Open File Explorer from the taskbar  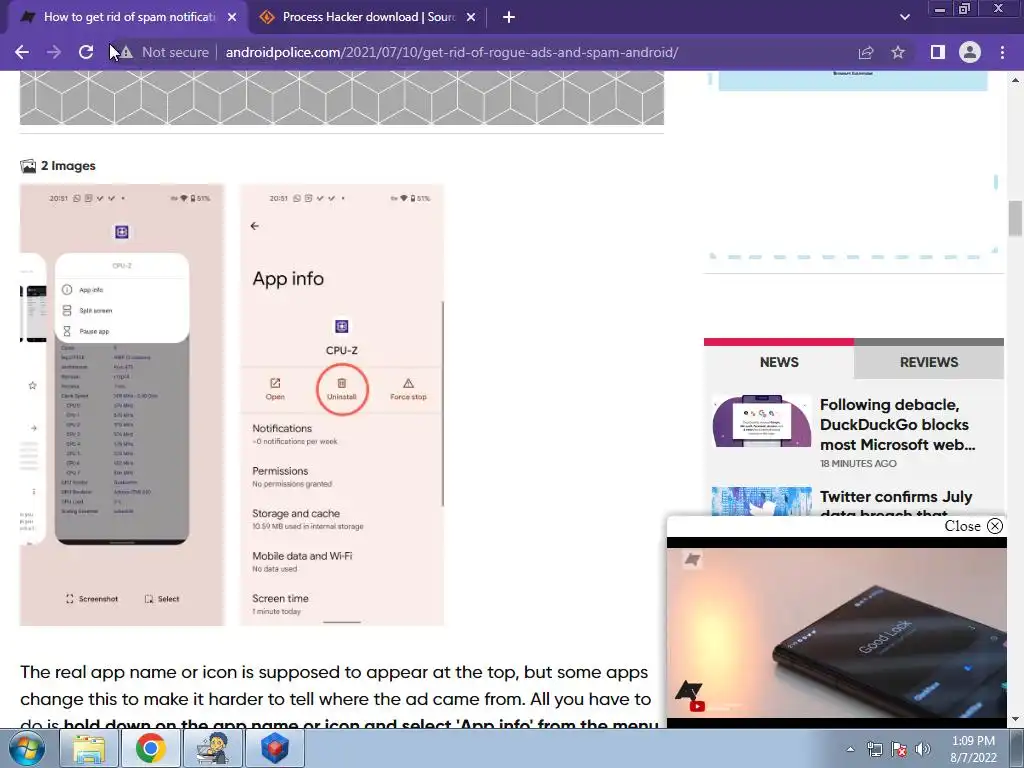[89, 748]
